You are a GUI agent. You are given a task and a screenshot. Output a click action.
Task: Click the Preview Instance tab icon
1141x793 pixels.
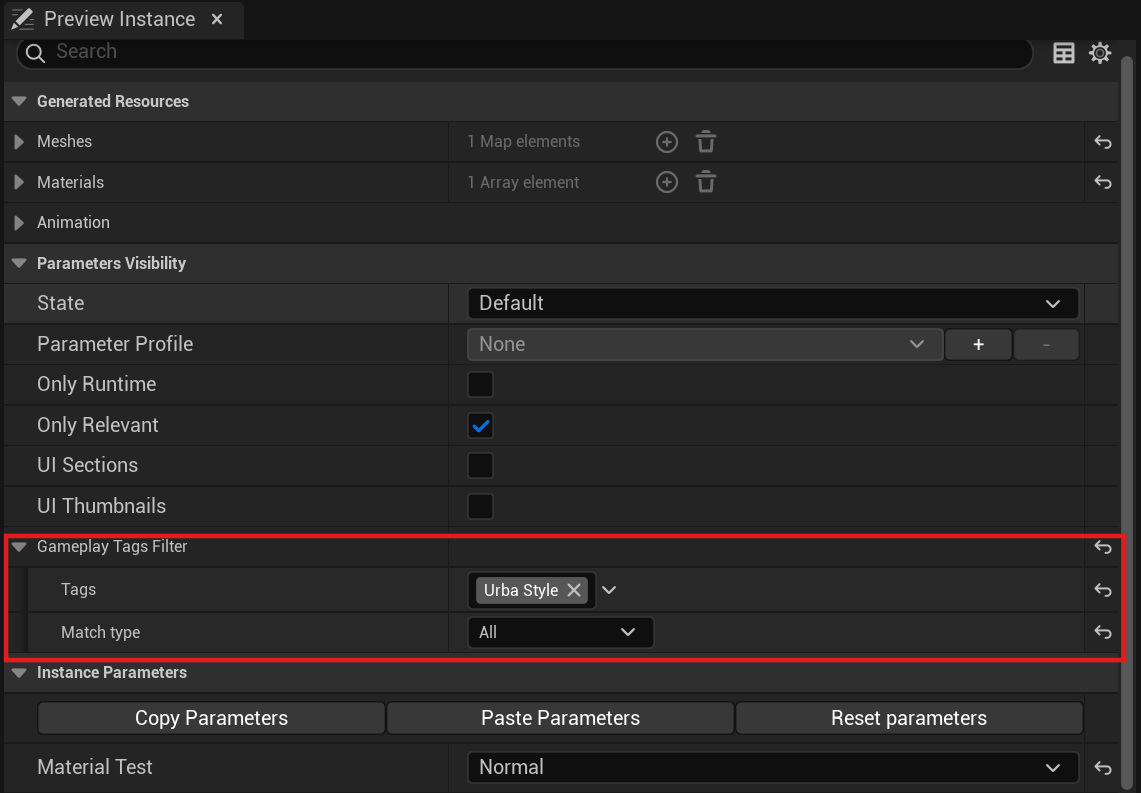tap(23, 19)
